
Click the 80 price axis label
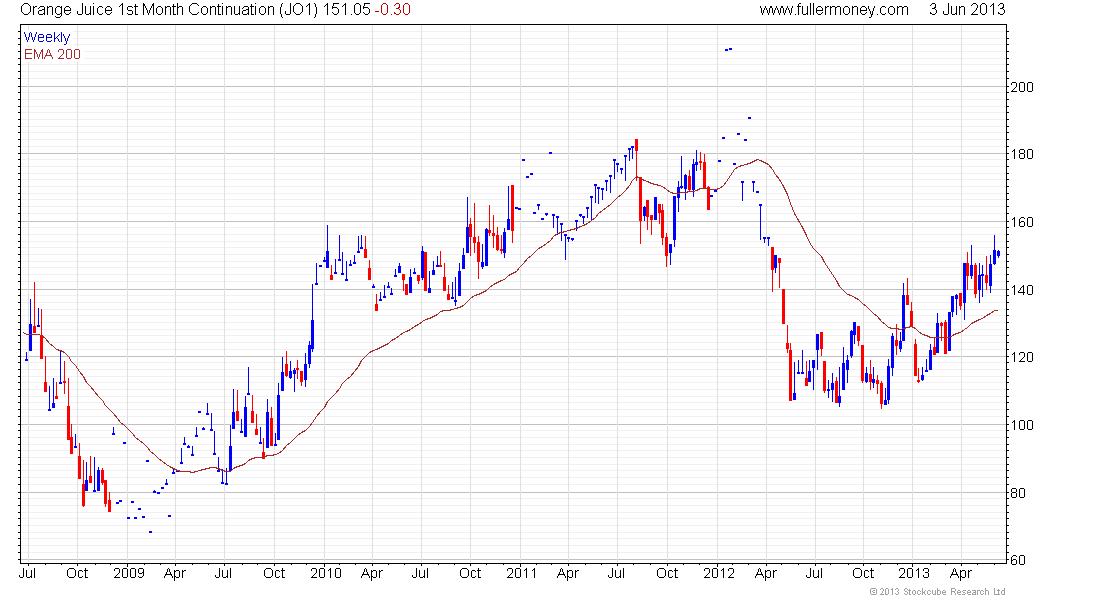[1017, 493]
